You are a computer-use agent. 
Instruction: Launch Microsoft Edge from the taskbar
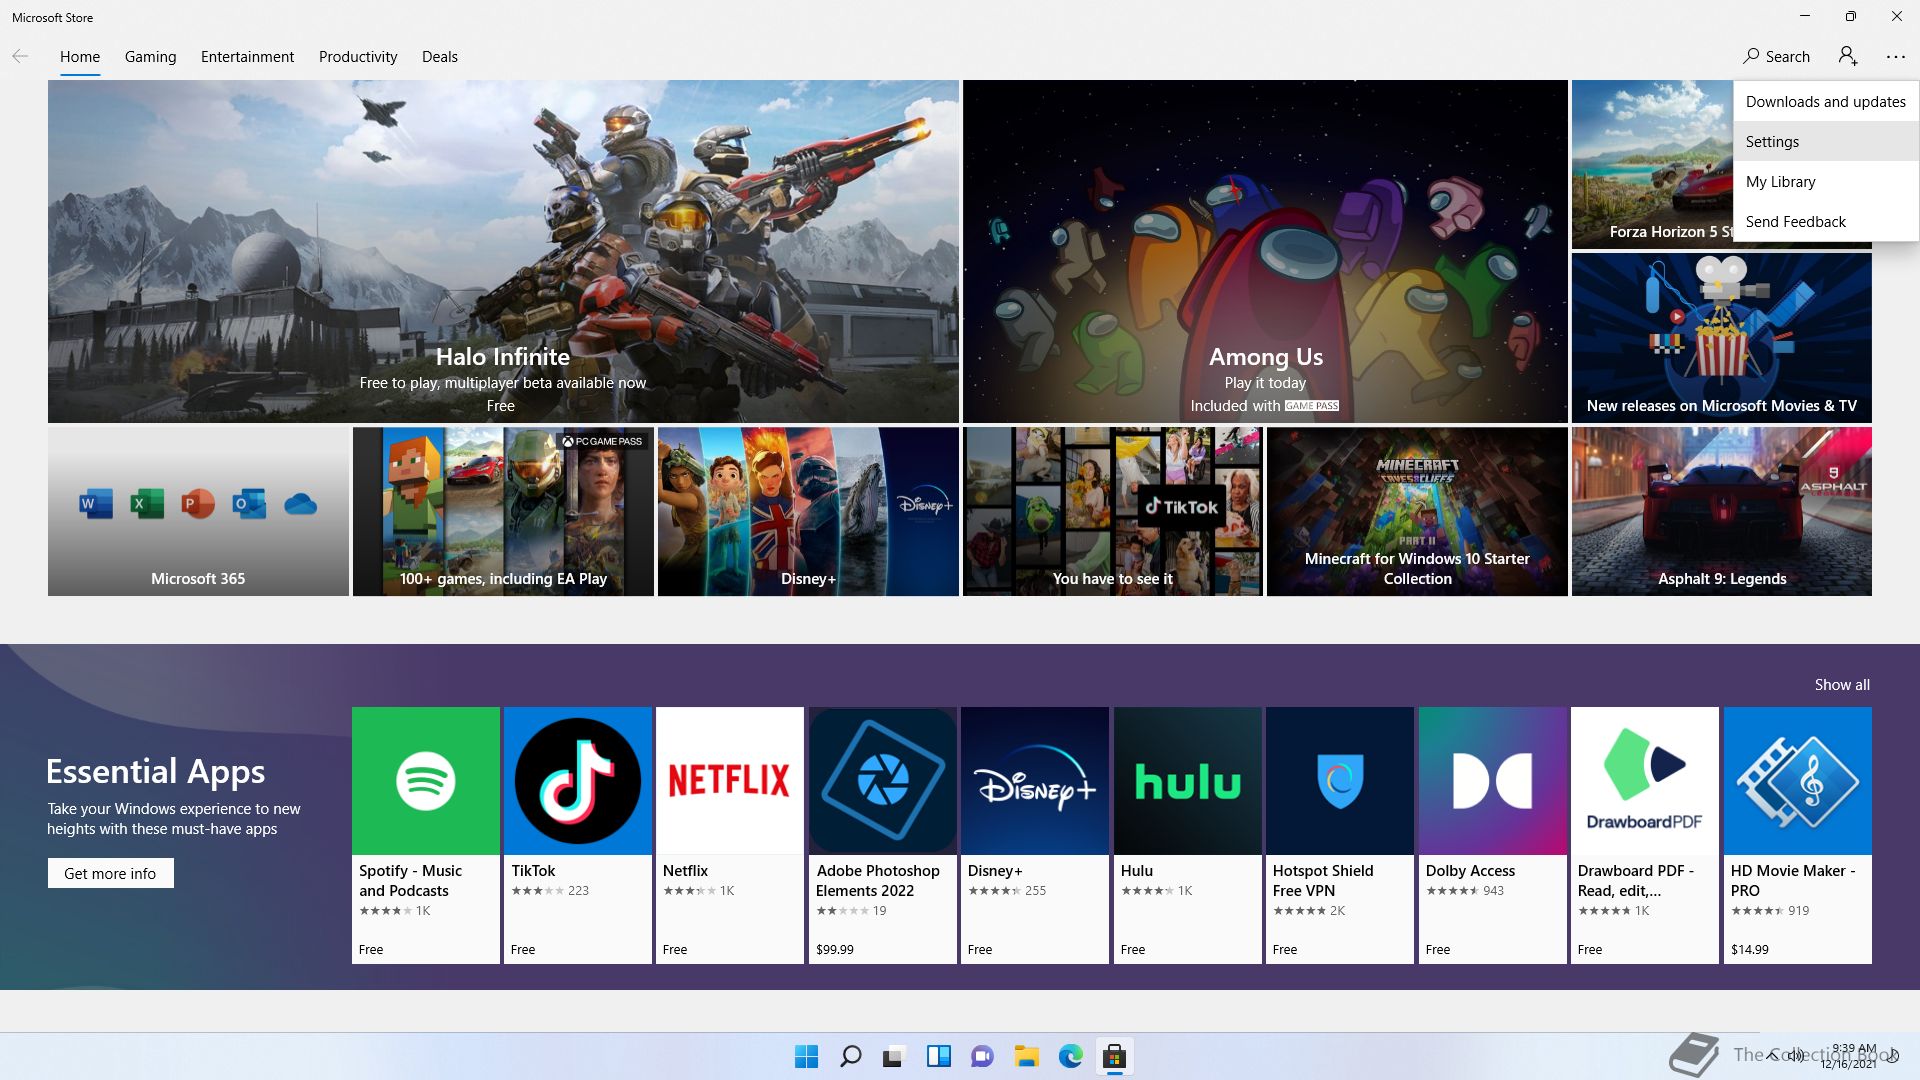pyautogui.click(x=1070, y=1056)
